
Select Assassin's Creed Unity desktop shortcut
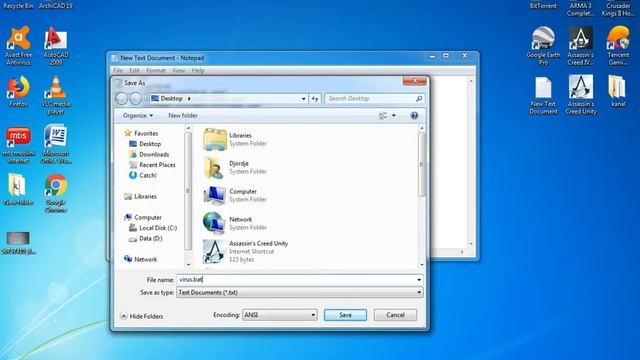point(581,95)
